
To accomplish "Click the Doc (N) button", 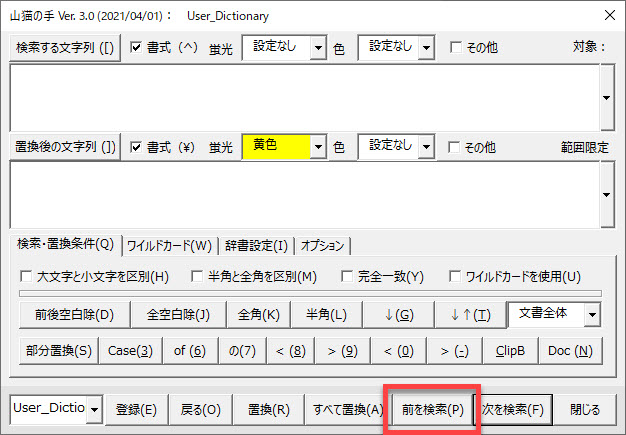I will (570, 351).
